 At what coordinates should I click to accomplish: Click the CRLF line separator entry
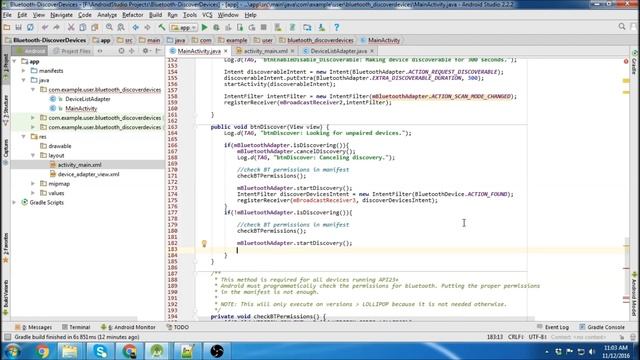pos(516,337)
